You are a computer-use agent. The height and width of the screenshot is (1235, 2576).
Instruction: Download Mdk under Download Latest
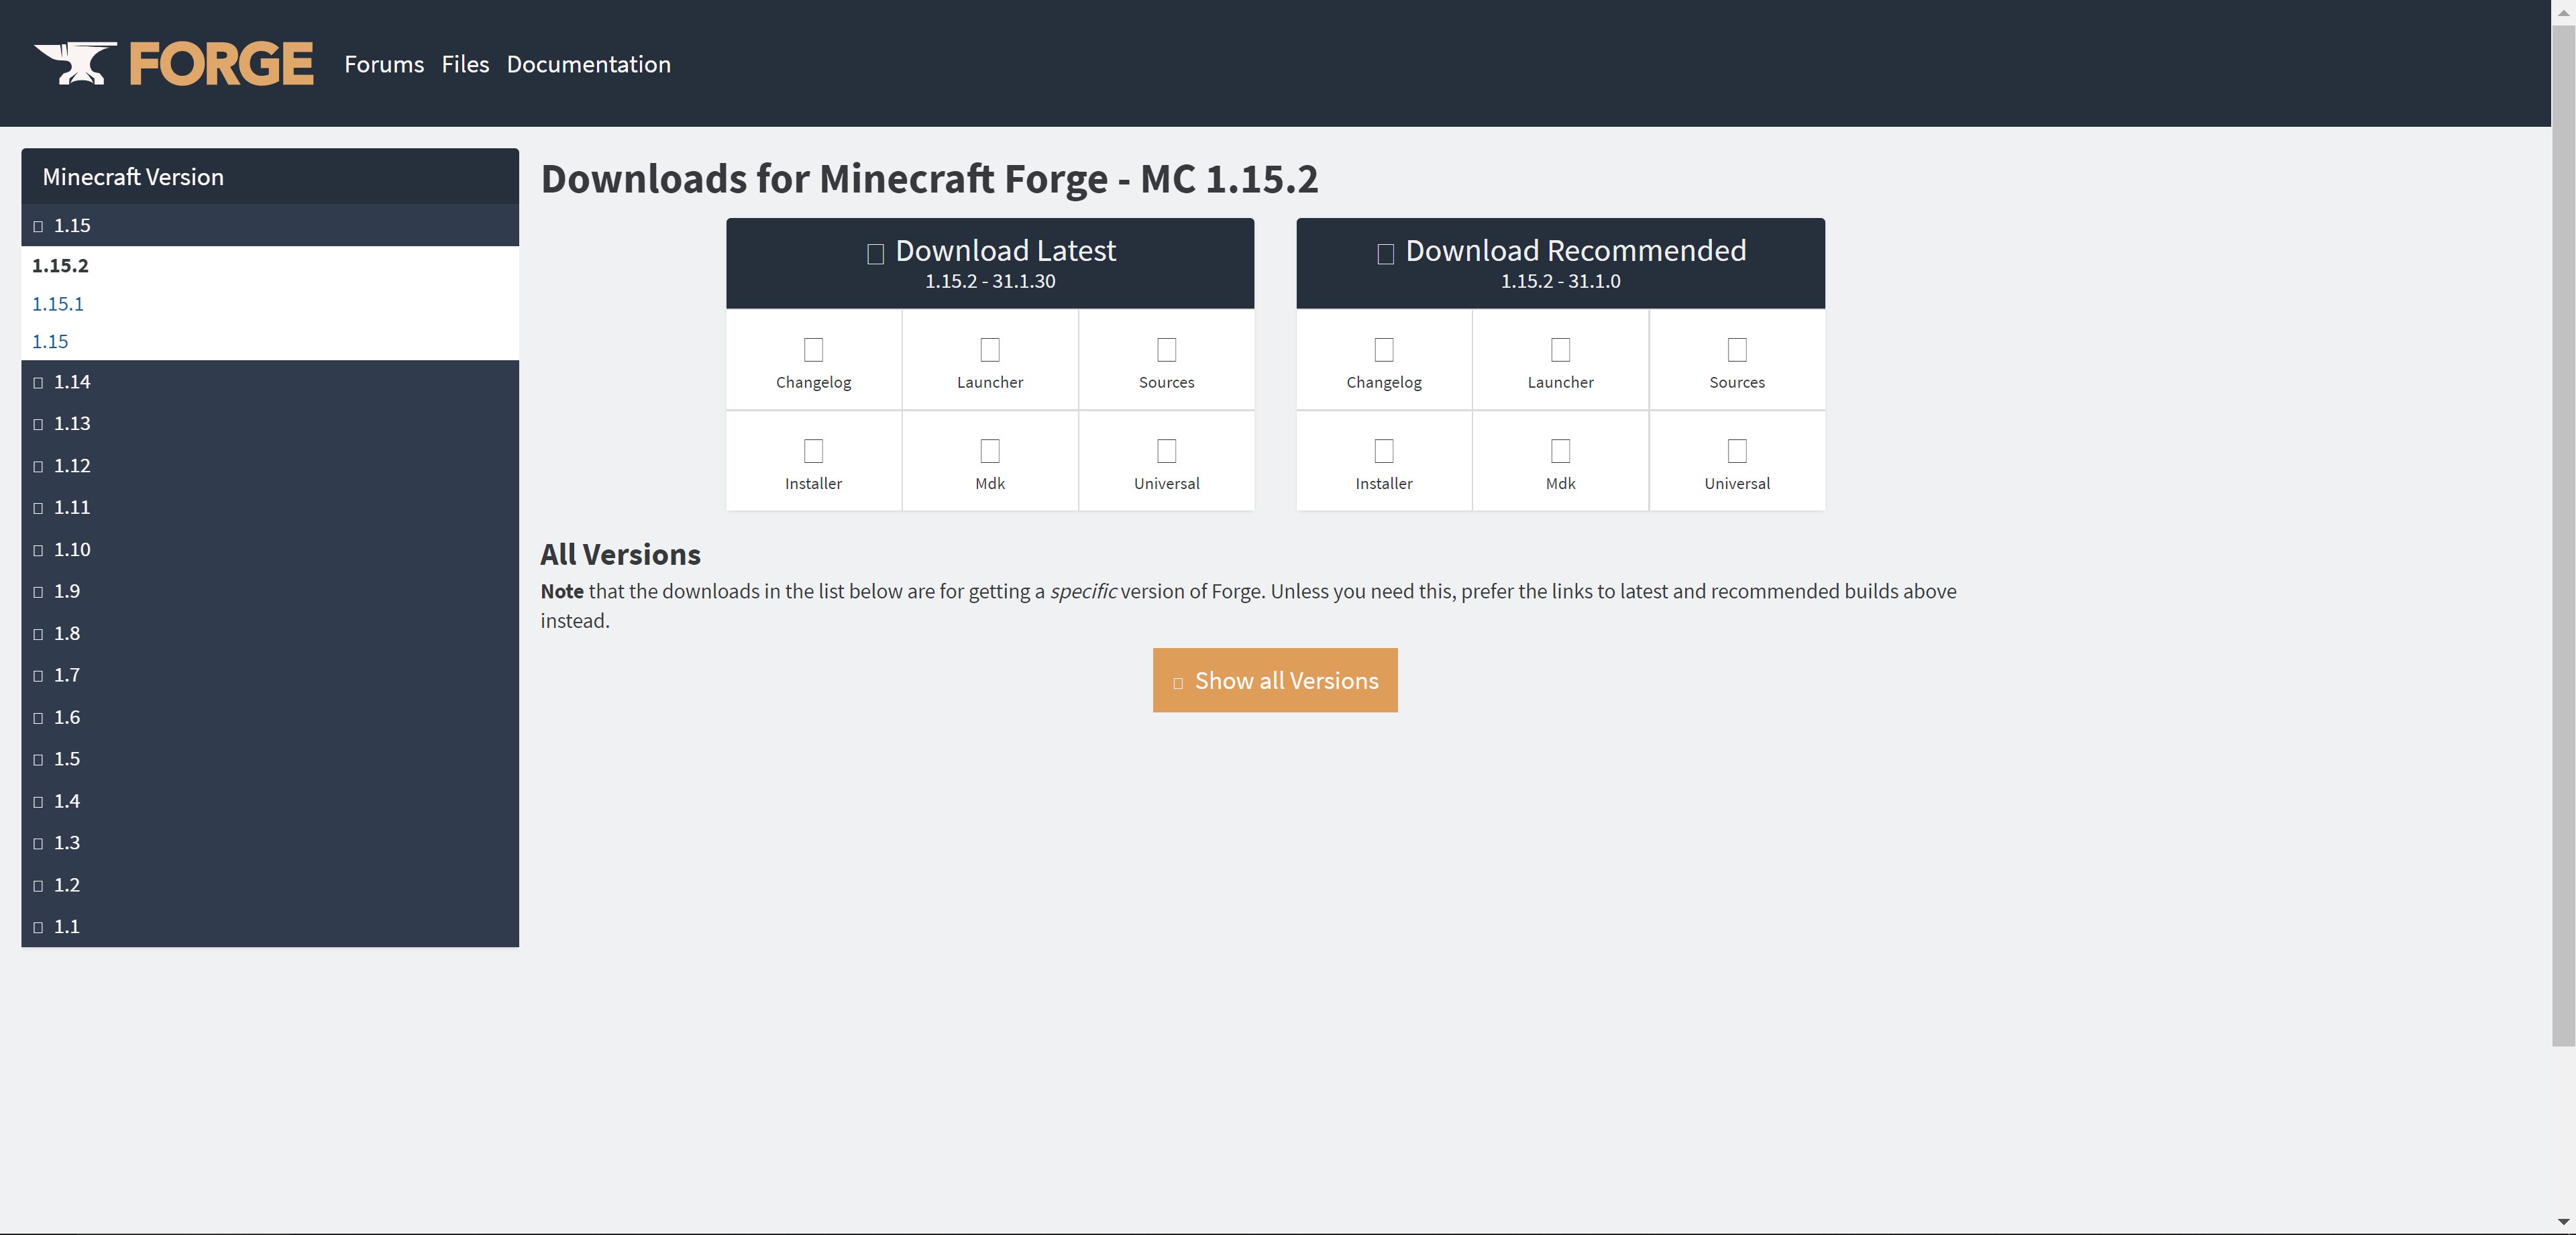(x=990, y=461)
